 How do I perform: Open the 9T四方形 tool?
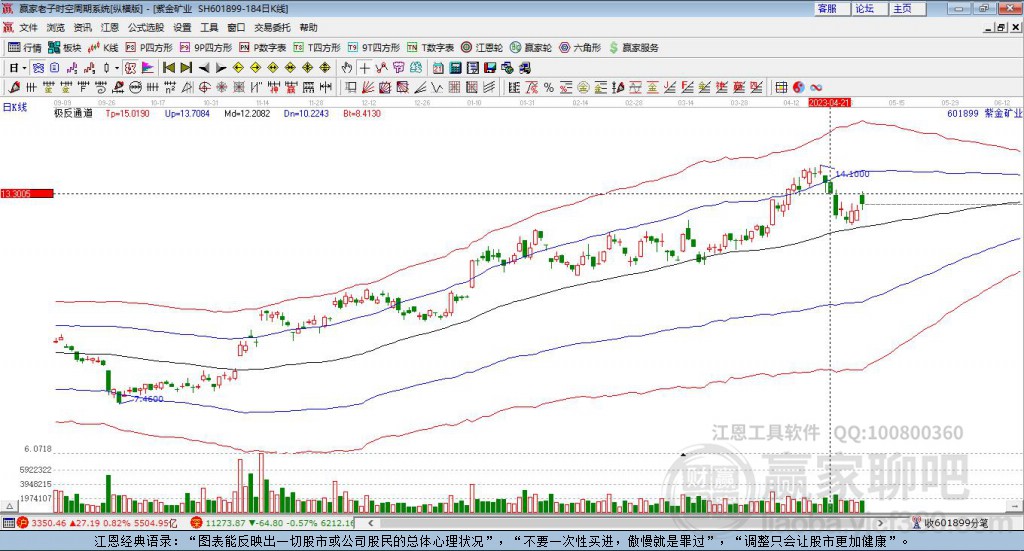[x=373, y=48]
